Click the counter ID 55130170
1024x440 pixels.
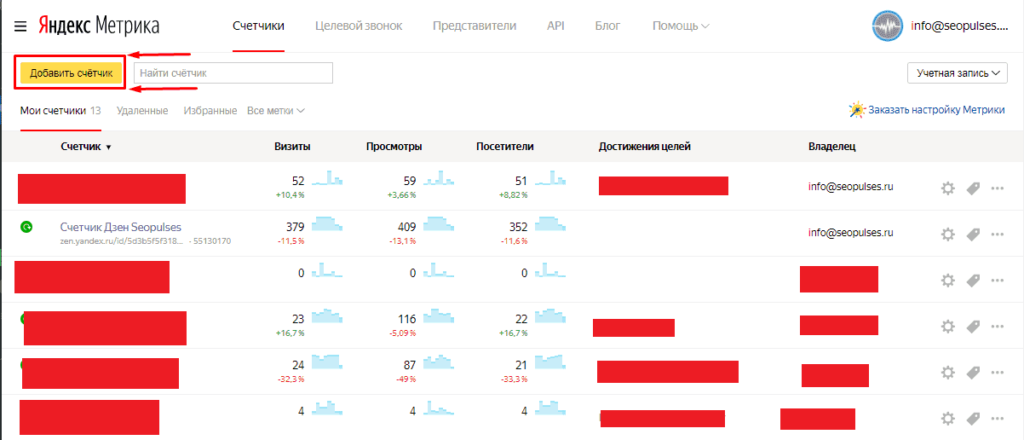point(213,241)
